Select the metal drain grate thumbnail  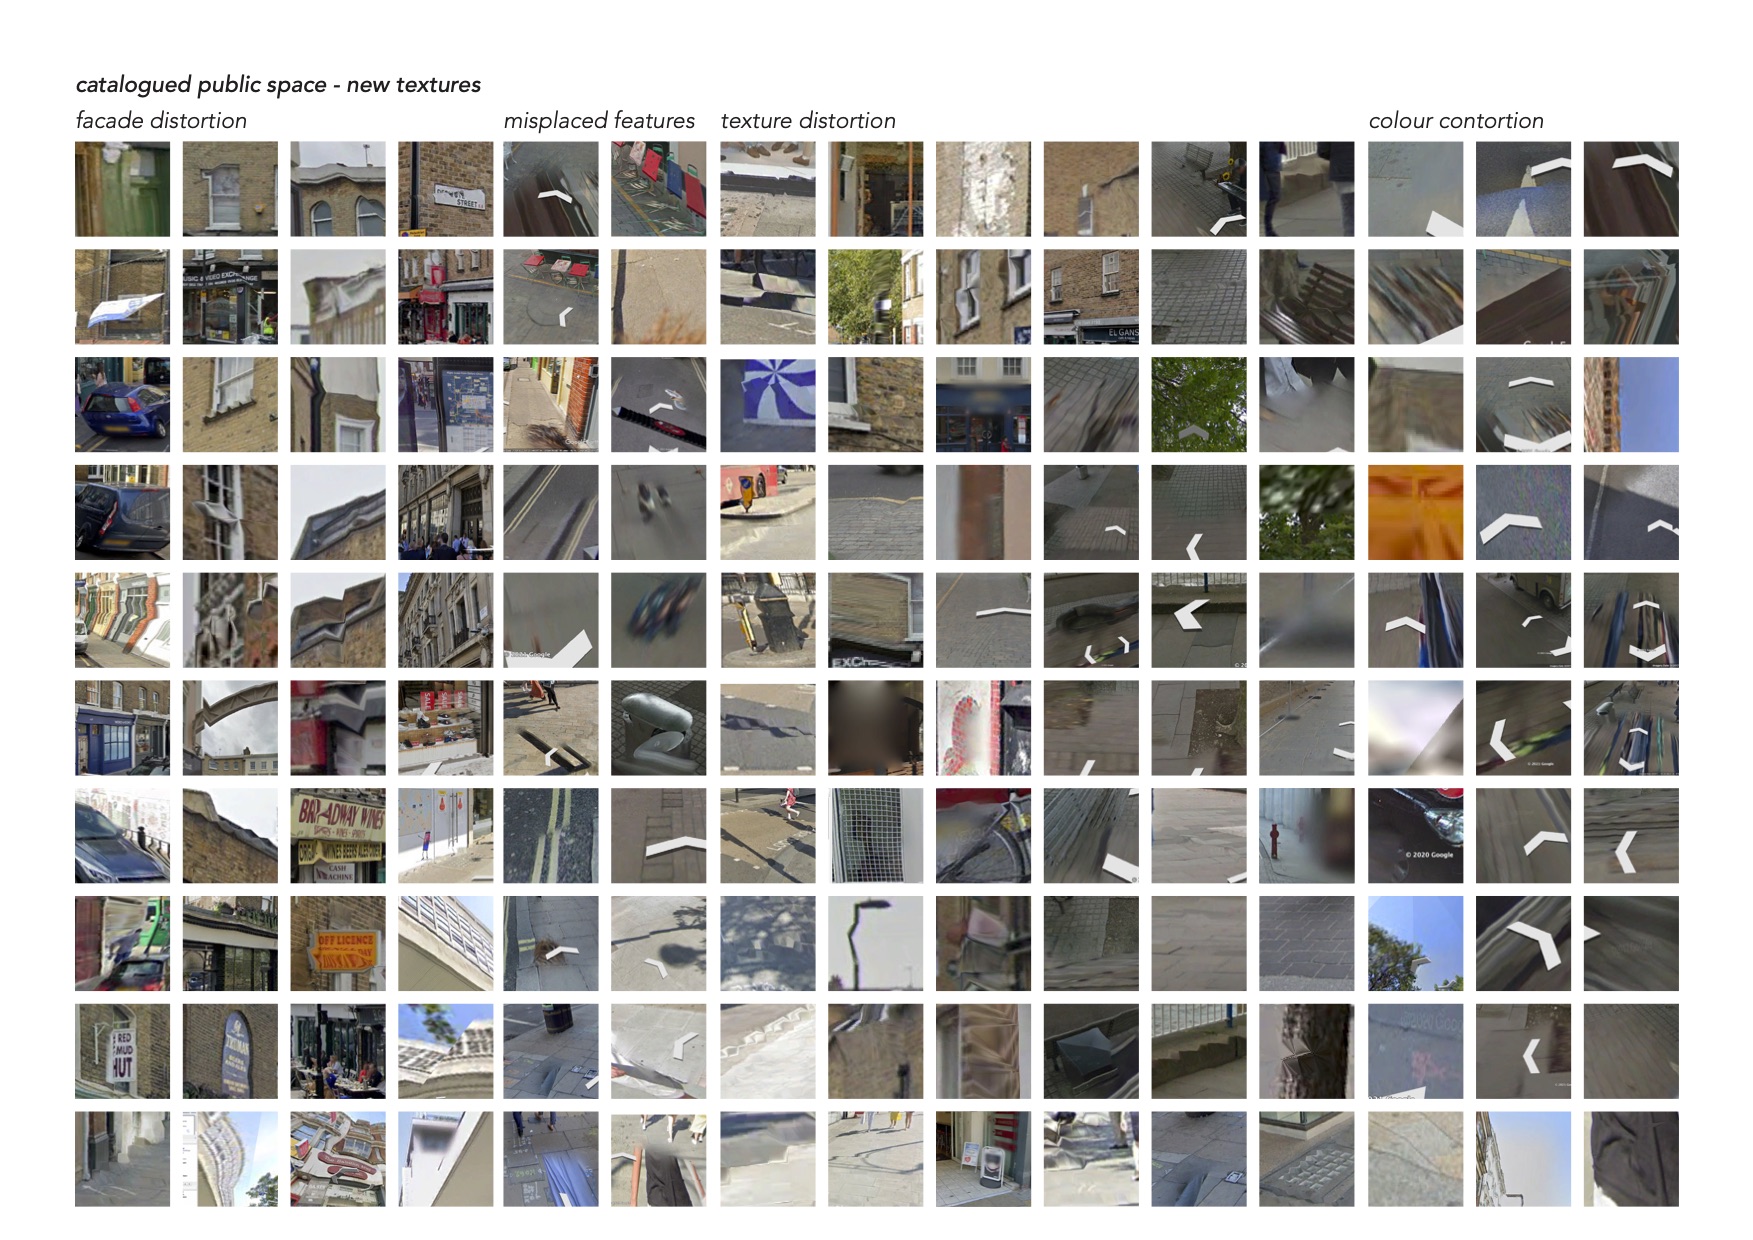1306,1160
